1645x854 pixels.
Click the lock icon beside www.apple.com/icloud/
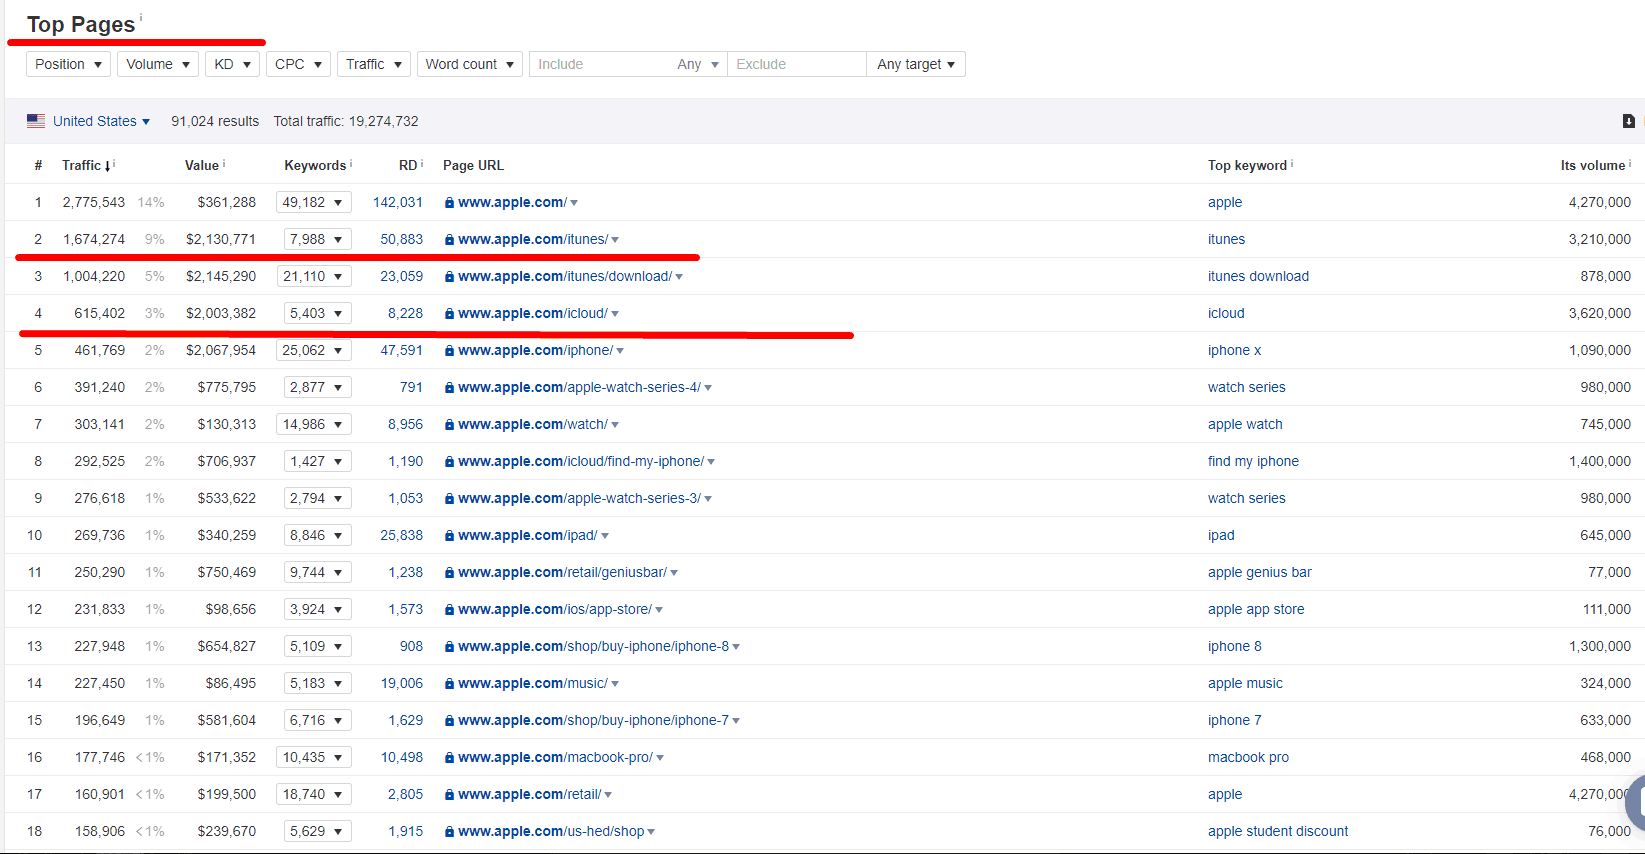coord(449,314)
